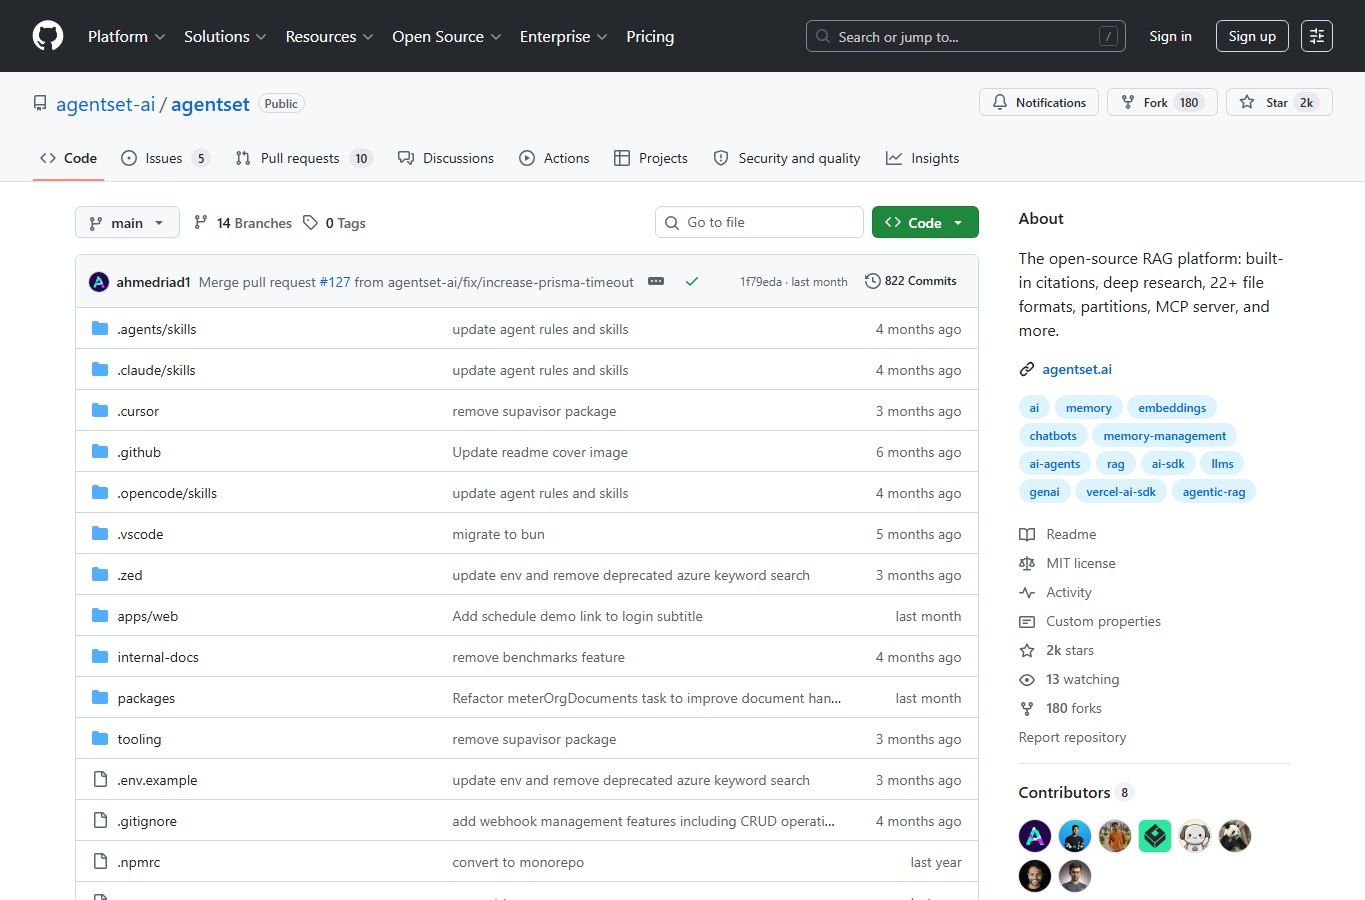Click the tag icon beside 0 Tags
Image resolution: width=1365 pixels, height=900 pixels.
[x=311, y=222]
